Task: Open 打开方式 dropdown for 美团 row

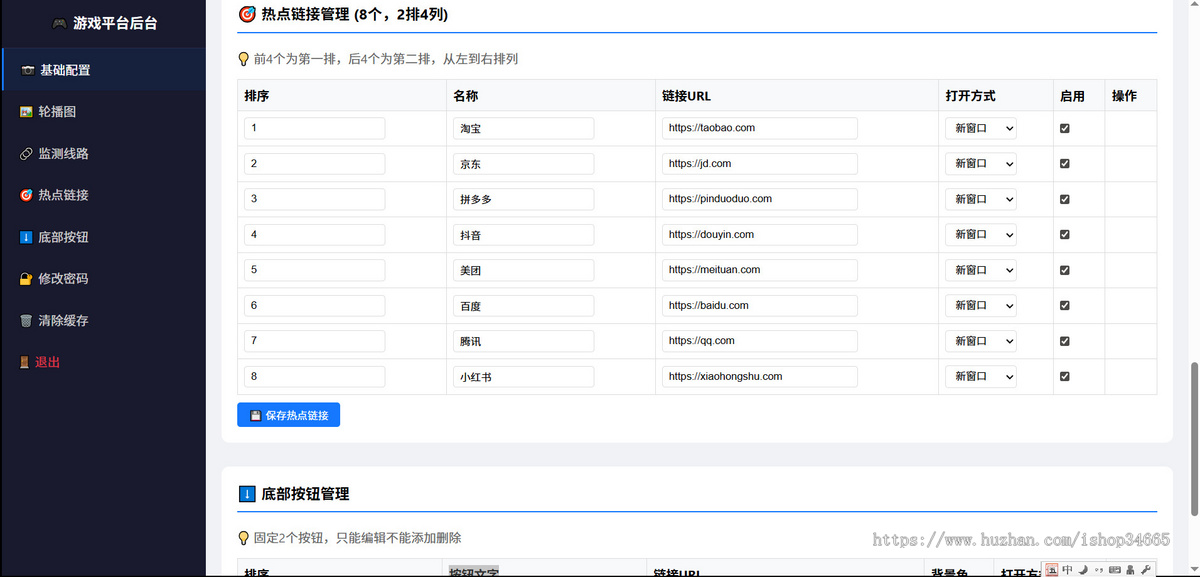Action: [981, 270]
